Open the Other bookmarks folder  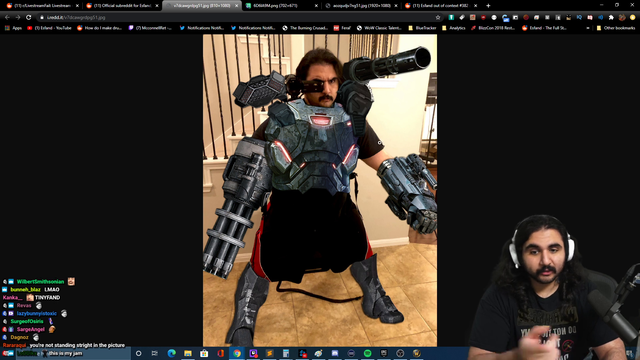pos(616,28)
